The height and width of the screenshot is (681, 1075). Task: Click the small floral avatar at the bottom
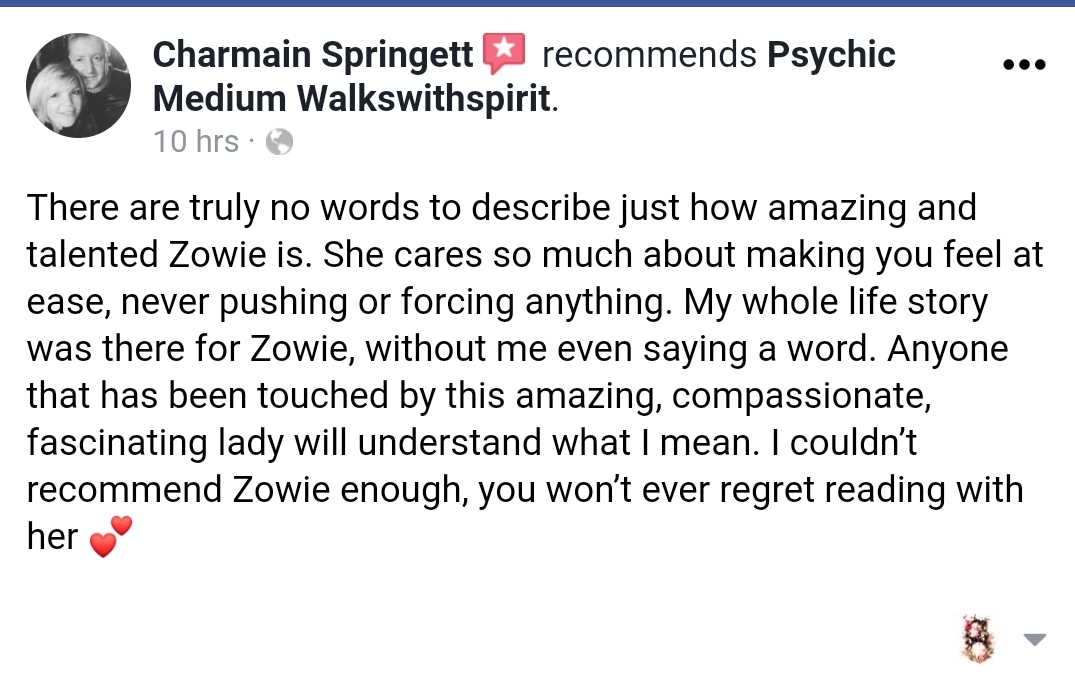point(976,638)
